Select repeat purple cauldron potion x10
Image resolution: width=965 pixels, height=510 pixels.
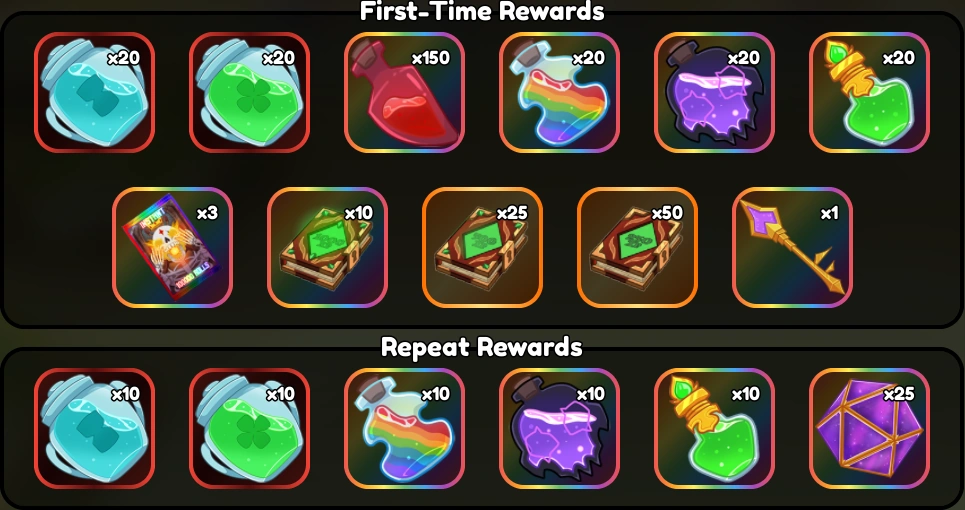coord(559,428)
